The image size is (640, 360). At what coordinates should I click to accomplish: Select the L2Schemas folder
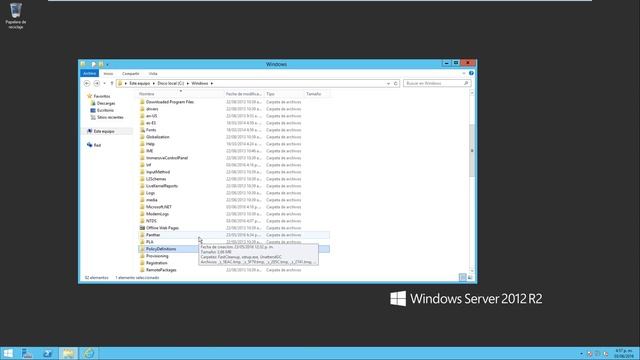(156, 179)
